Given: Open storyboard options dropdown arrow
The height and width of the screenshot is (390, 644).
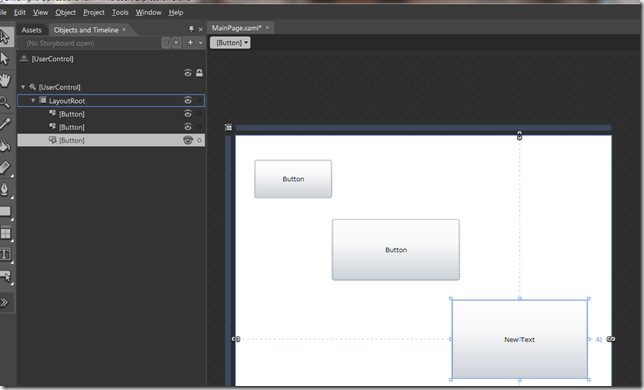Looking at the screenshot, I should point(200,43).
